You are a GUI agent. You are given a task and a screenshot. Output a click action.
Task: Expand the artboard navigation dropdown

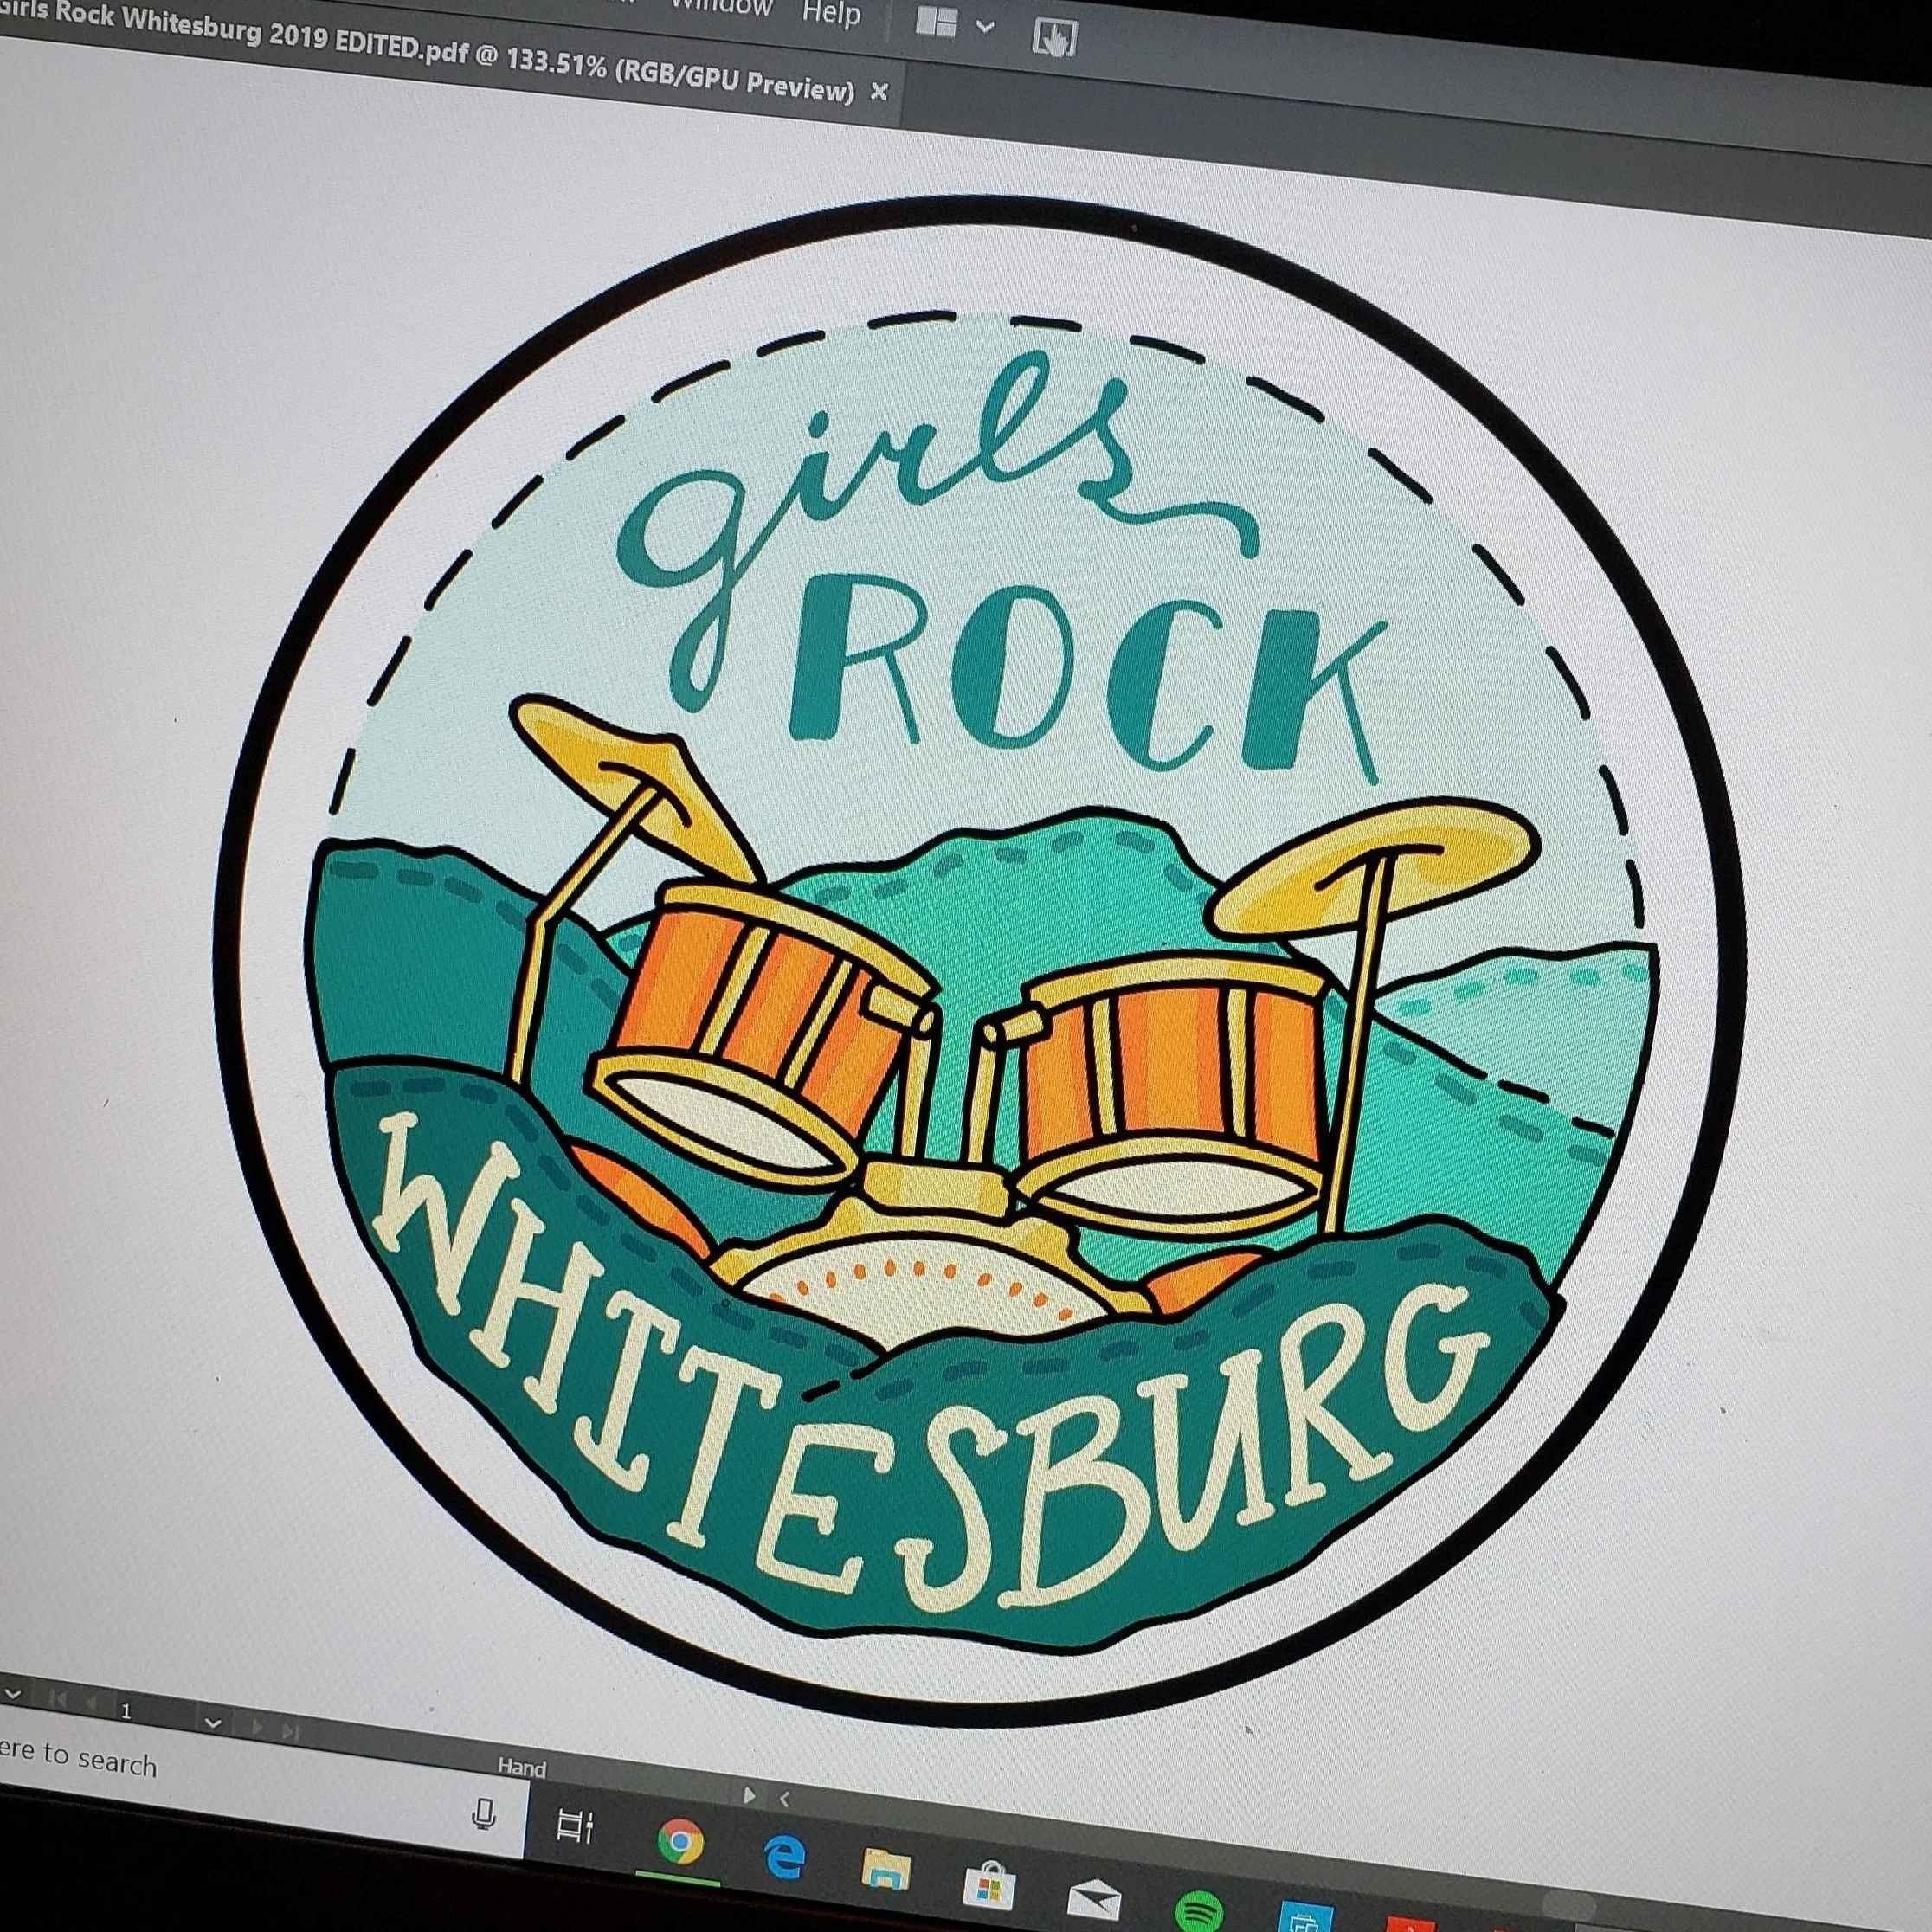[212, 1723]
